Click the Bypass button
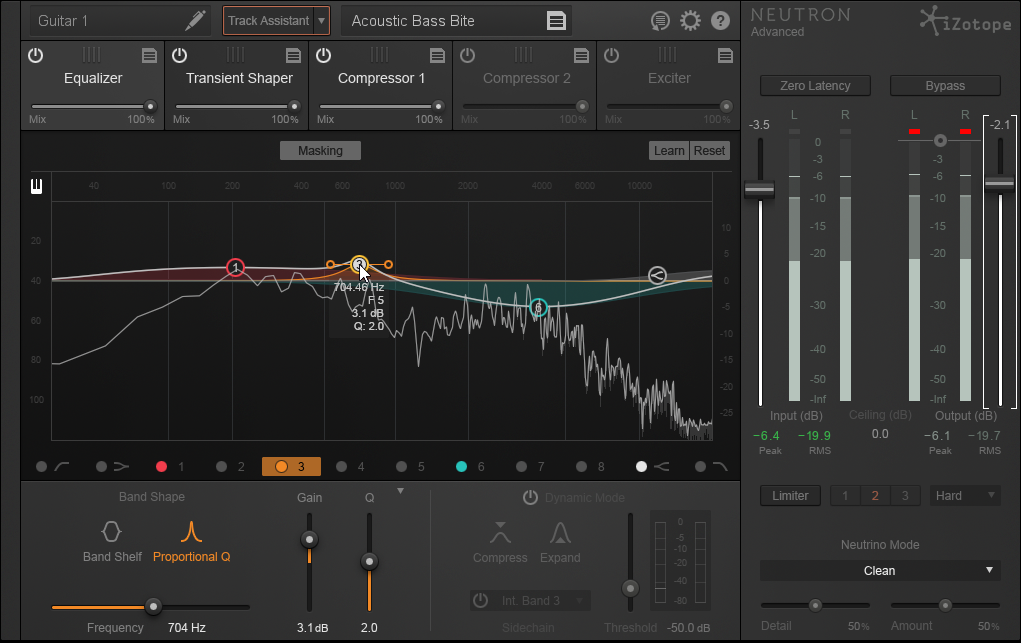 [x=945, y=85]
